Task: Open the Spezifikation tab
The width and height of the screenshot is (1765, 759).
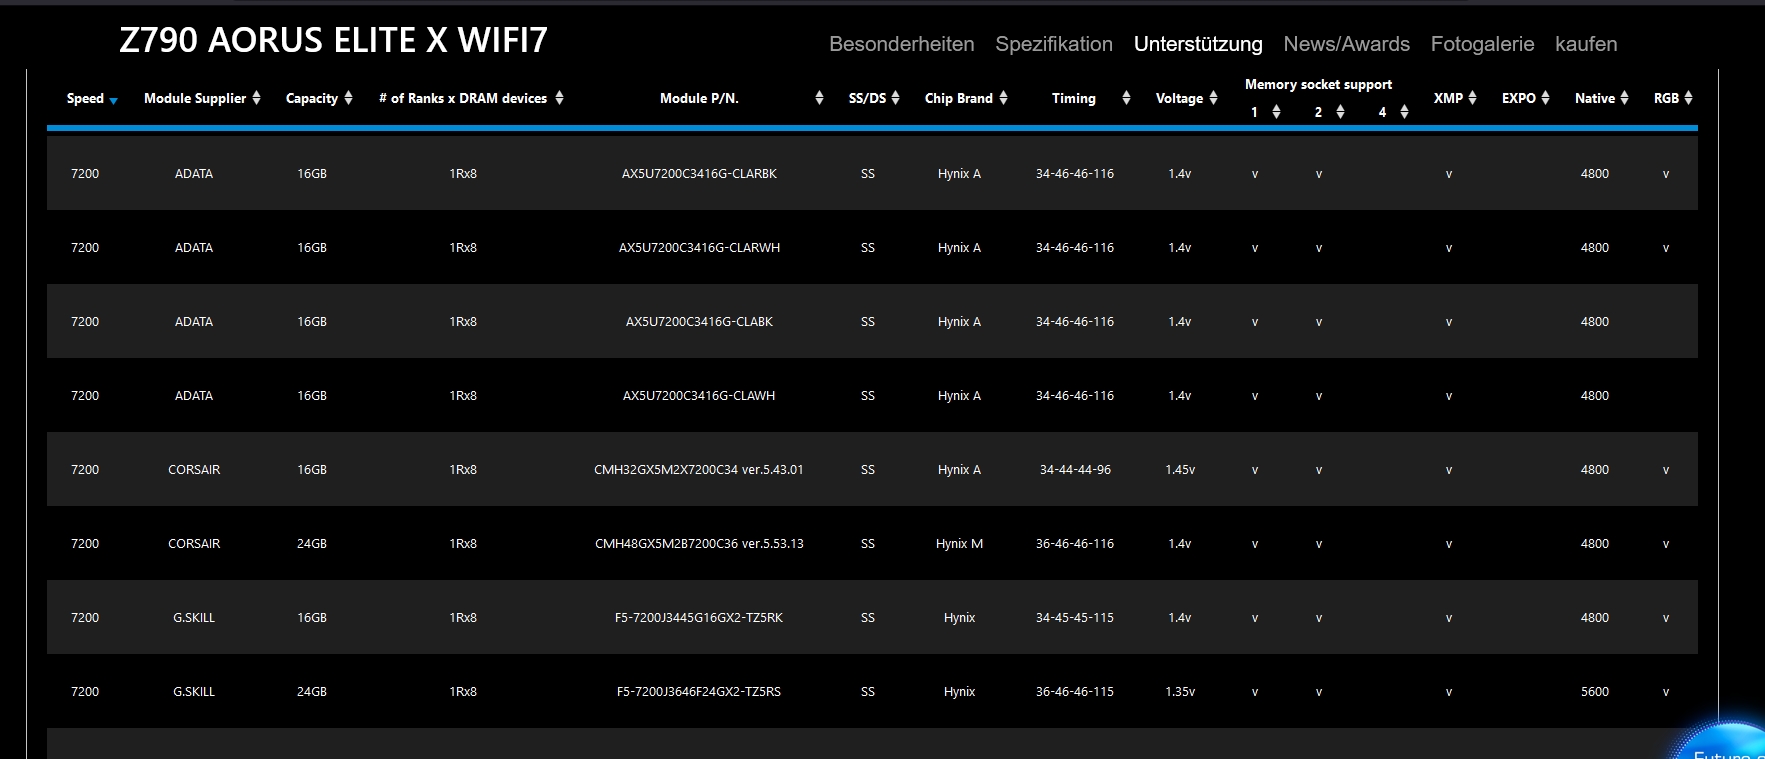Action: tap(1054, 44)
